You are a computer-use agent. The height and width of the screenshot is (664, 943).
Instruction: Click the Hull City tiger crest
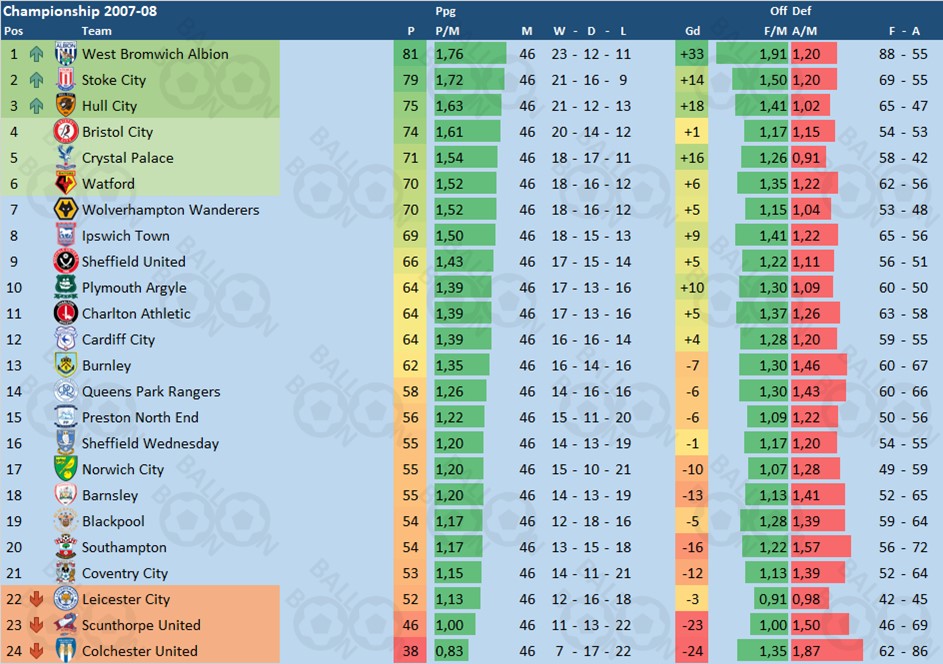[x=65, y=105]
